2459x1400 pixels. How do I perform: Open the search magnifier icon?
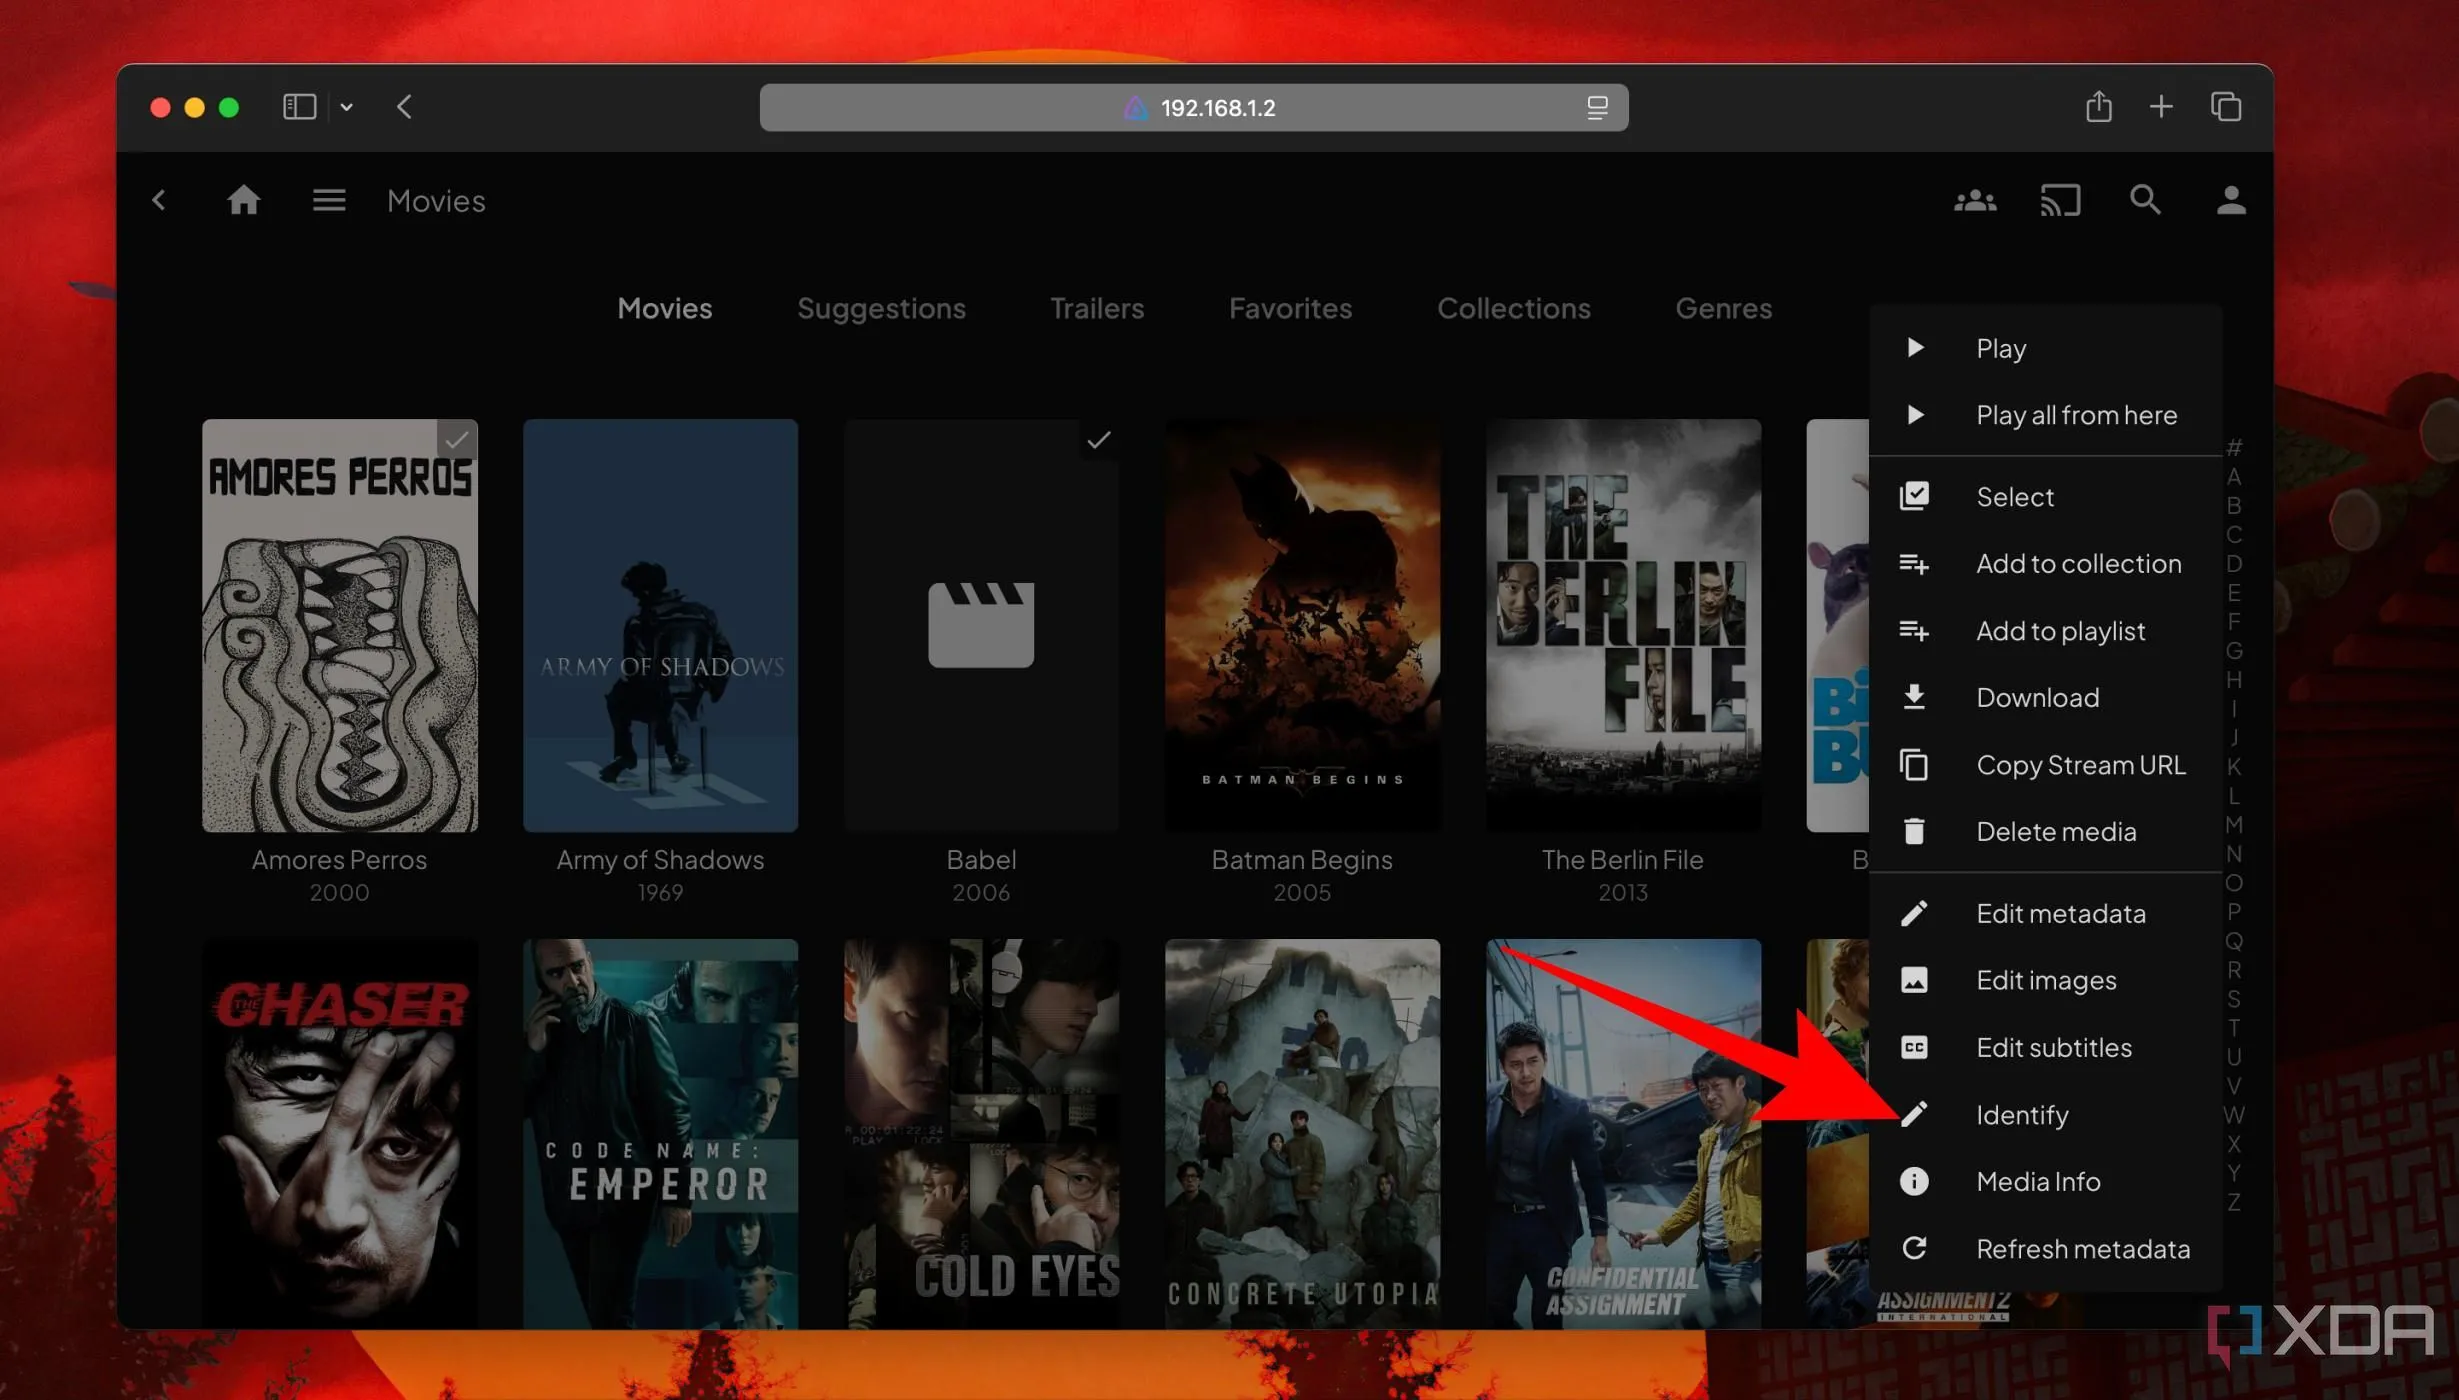tap(2145, 200)
